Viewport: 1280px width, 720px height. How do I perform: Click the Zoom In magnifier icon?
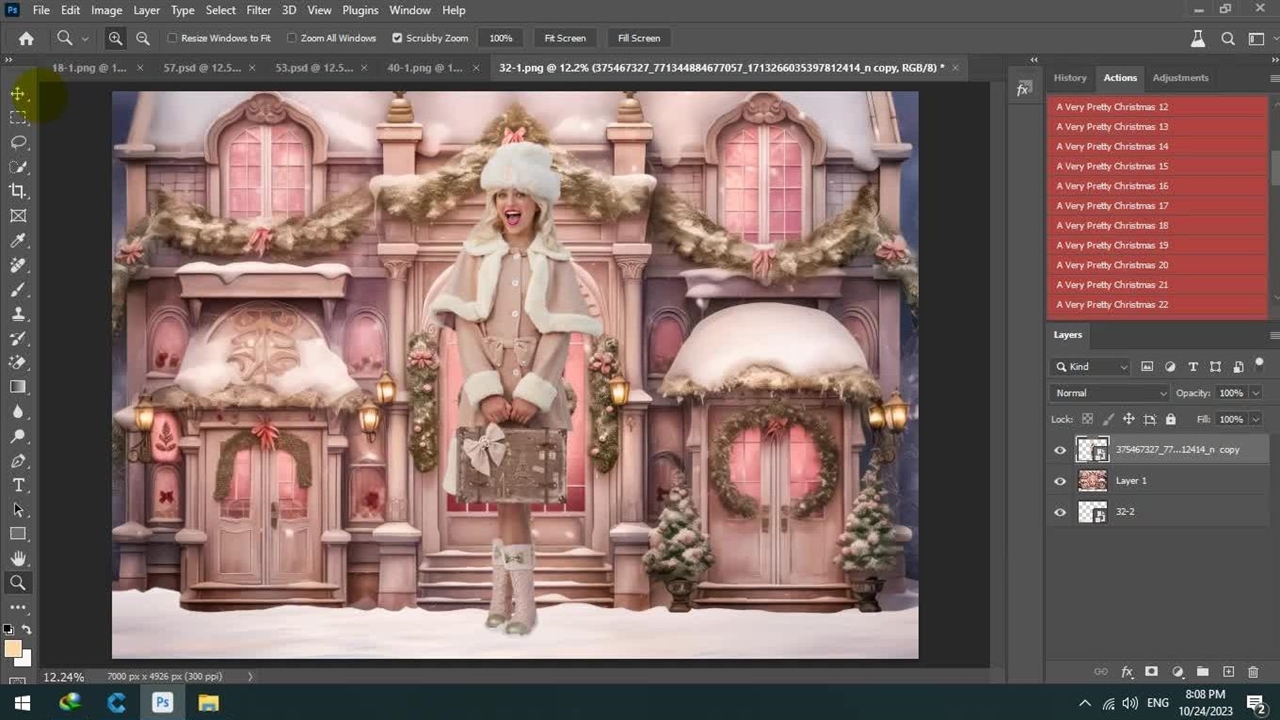pos(116,38)
